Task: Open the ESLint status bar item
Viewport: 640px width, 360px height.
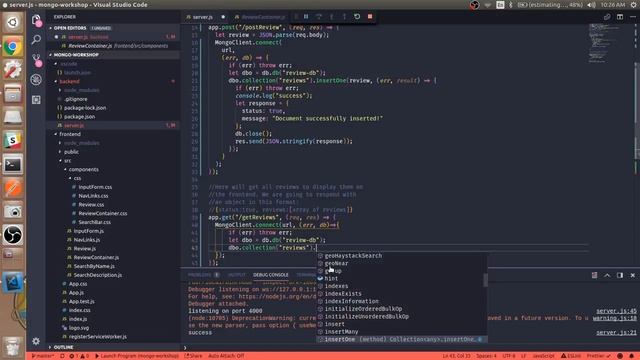Action: click(571, 356)
